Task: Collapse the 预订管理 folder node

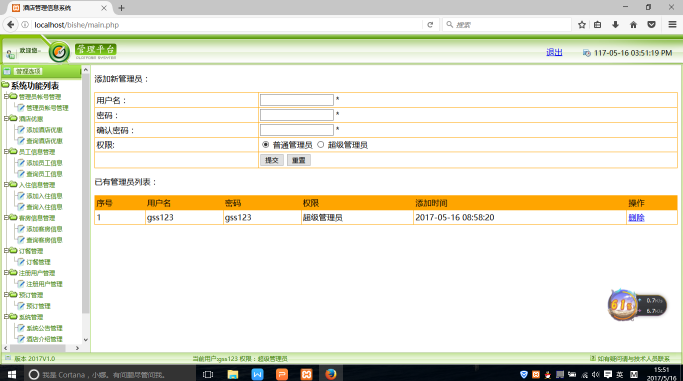Action: pos(6,295)
